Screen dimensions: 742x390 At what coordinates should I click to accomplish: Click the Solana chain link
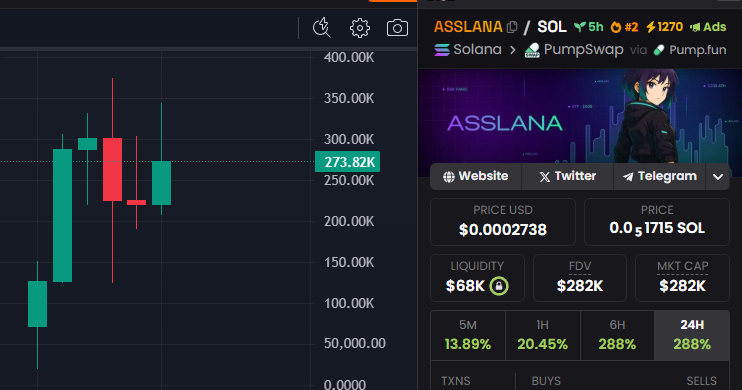(x=468, y=50)
